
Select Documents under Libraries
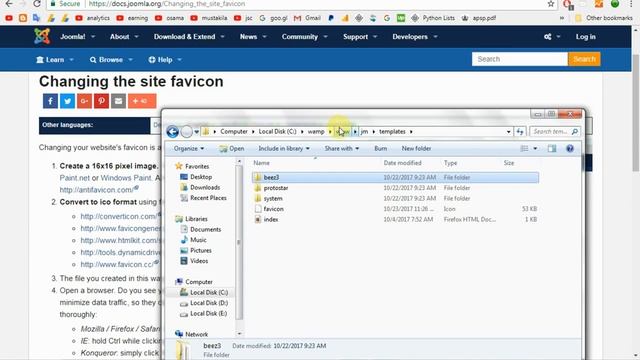point(201,229)
